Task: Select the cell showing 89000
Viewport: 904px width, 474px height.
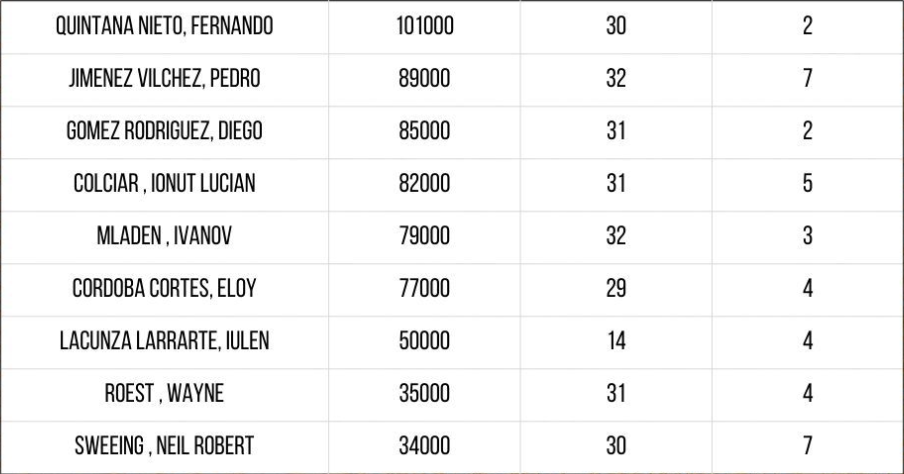Action: click(x=425, y=78)
